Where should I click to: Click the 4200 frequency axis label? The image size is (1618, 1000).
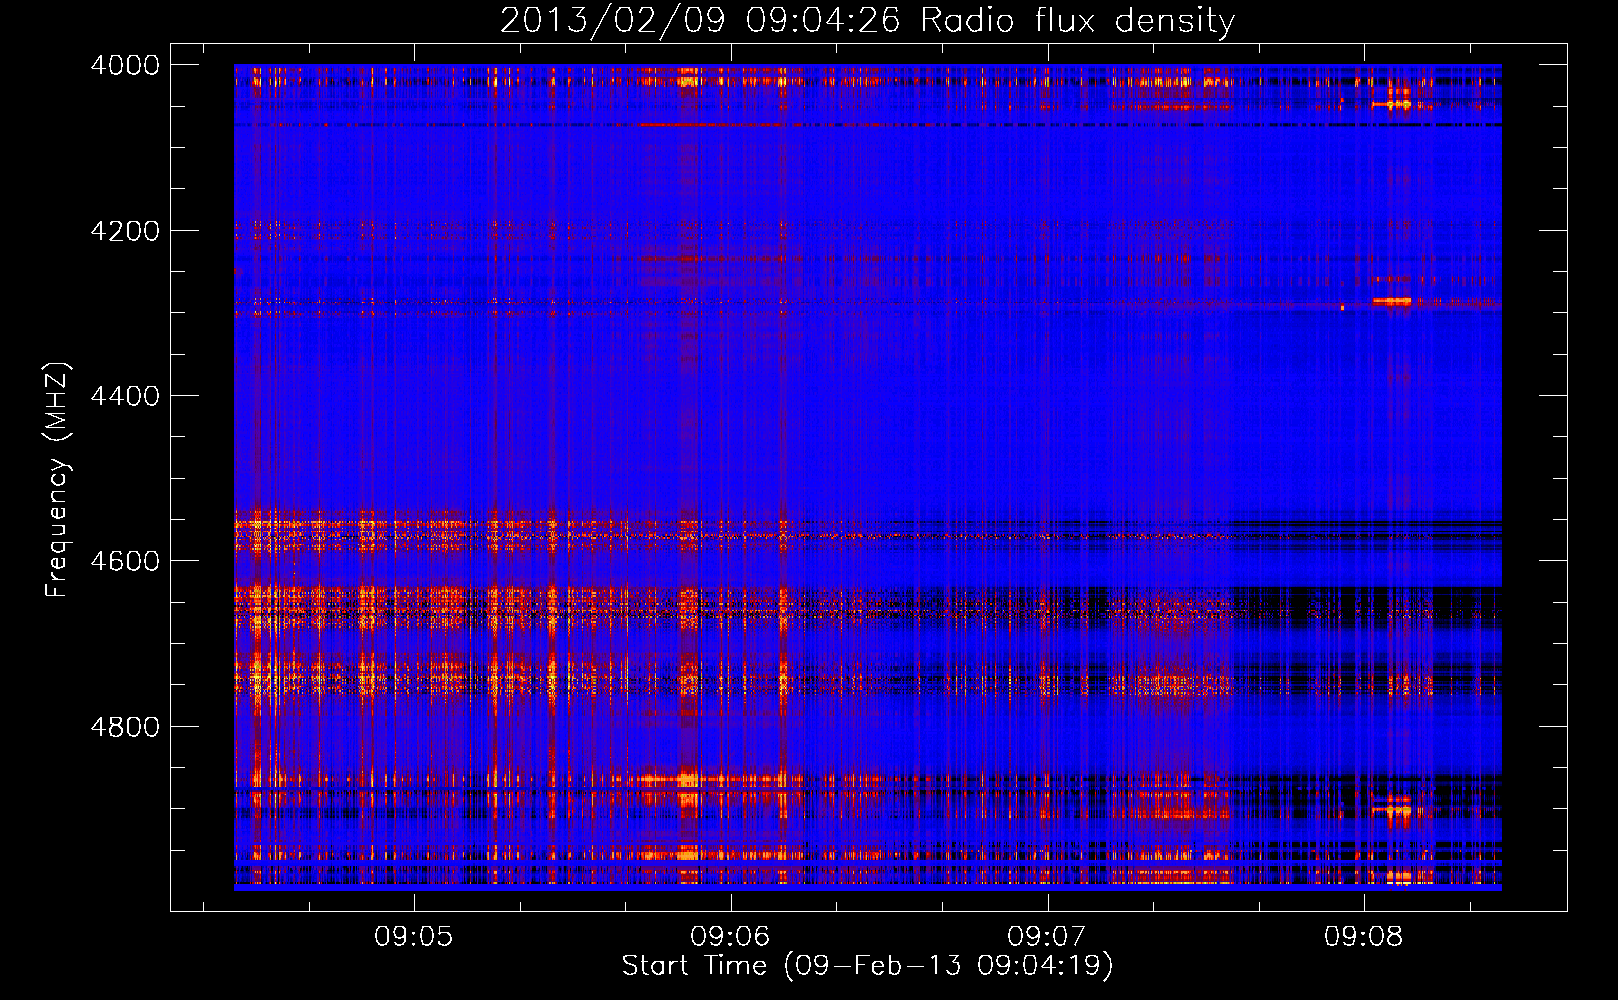[125, 231]
